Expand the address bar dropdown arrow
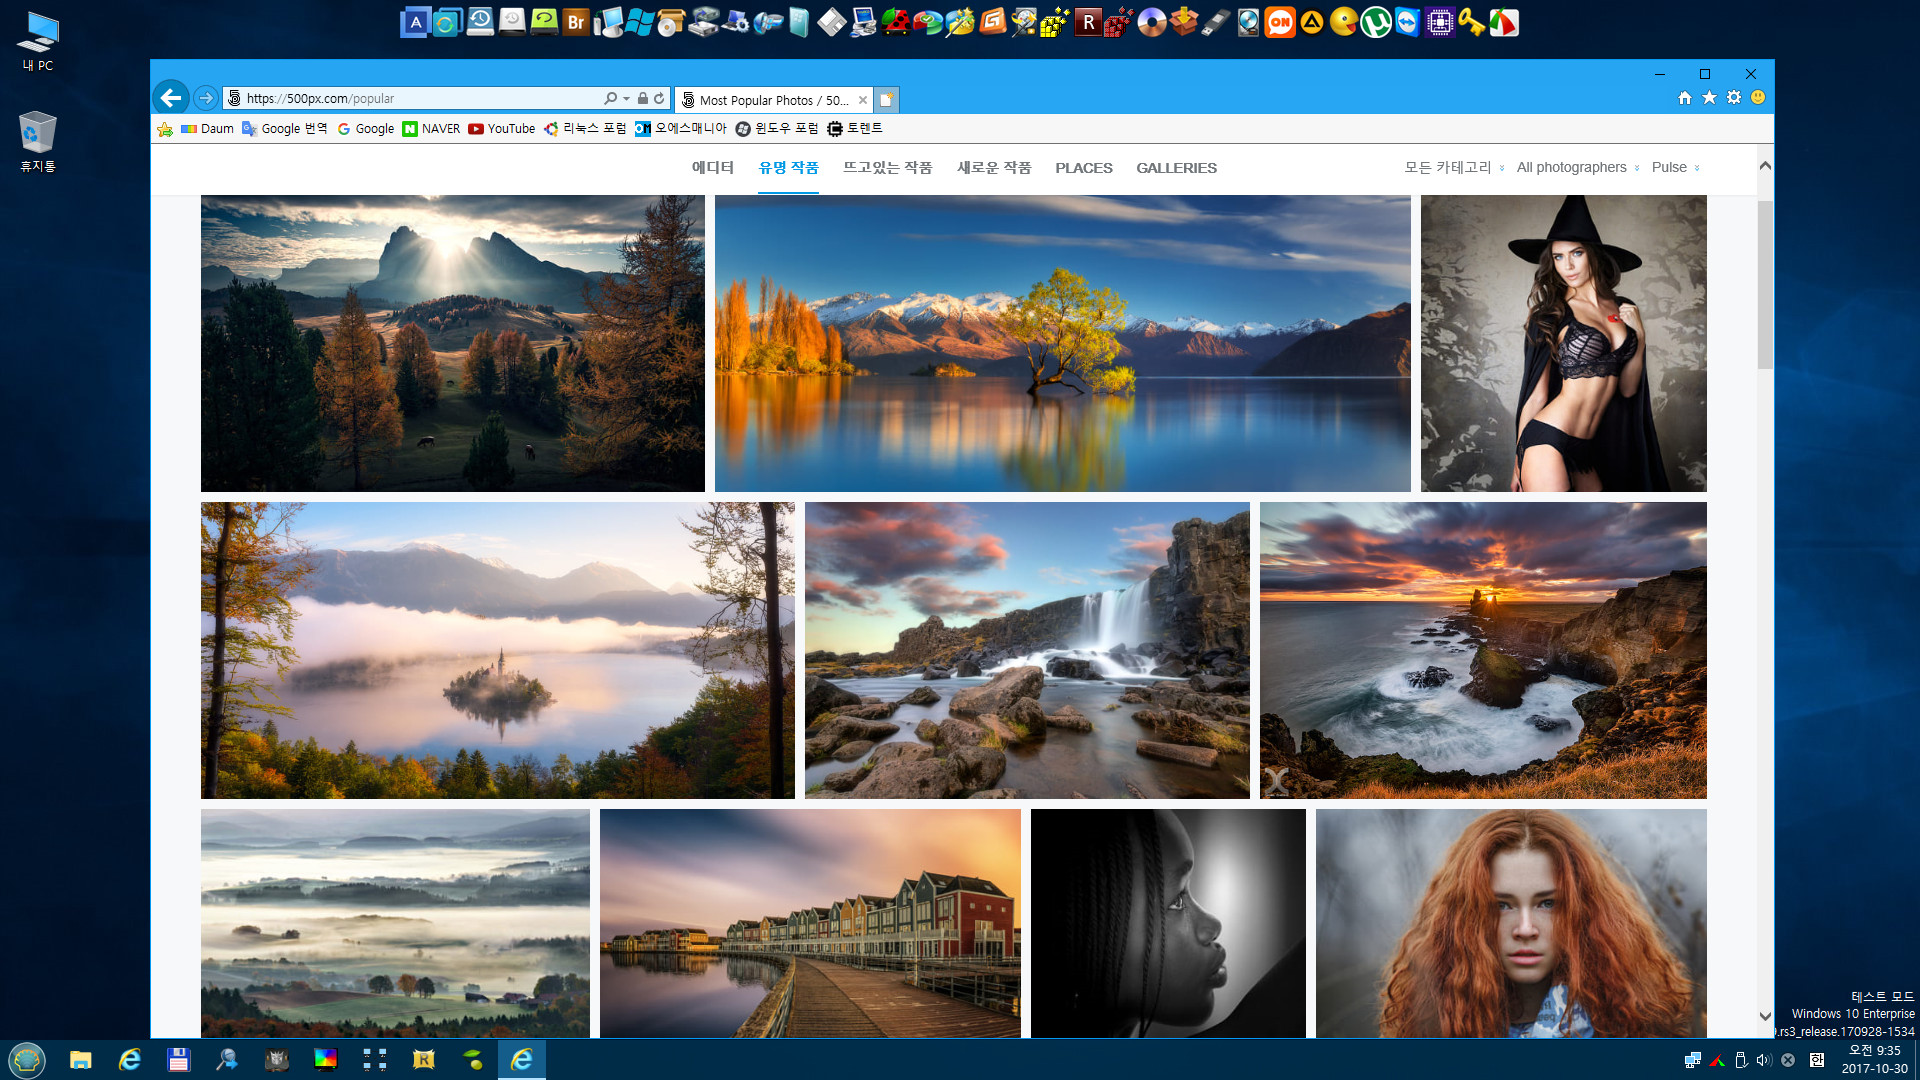This screenshot has height=1080, width=1920. coord(627,98)
